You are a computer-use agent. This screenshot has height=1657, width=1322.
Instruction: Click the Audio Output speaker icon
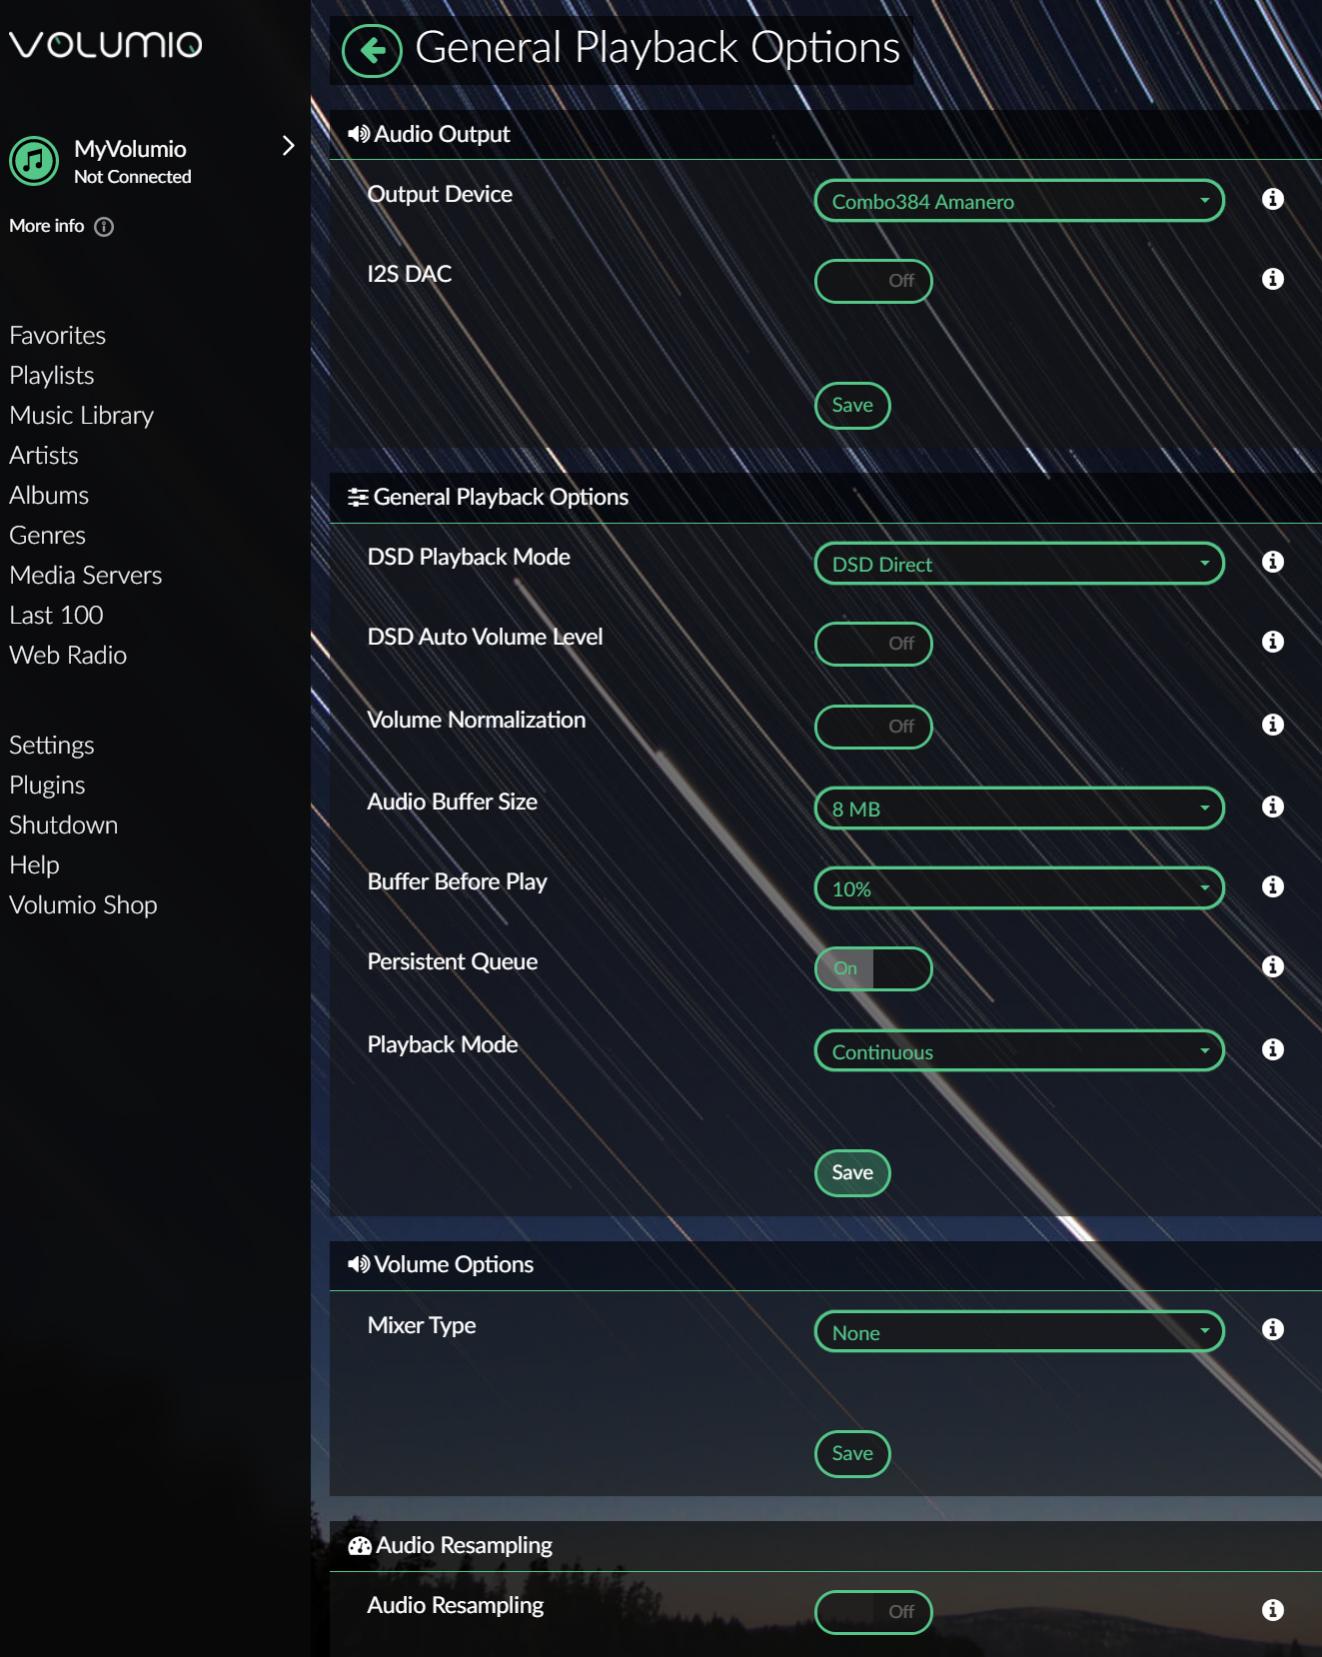358,134
